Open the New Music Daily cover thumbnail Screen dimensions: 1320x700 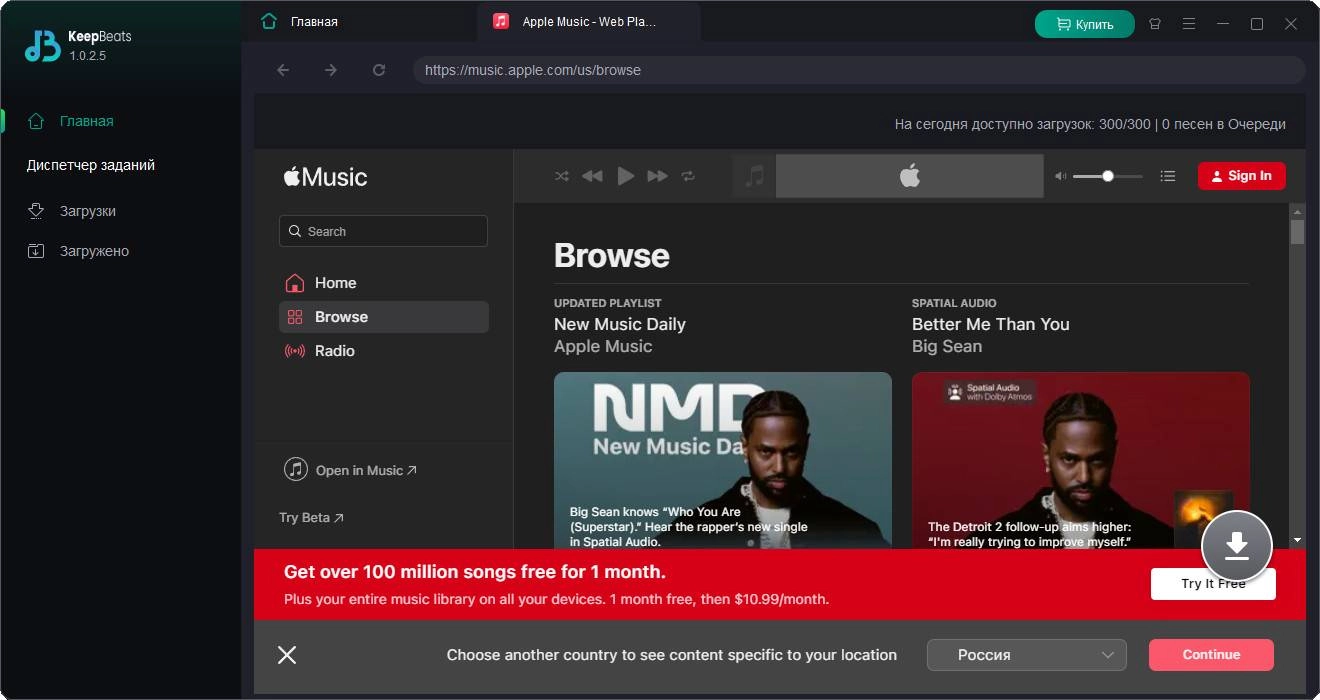pyautogui.click(x=723, y=460)
